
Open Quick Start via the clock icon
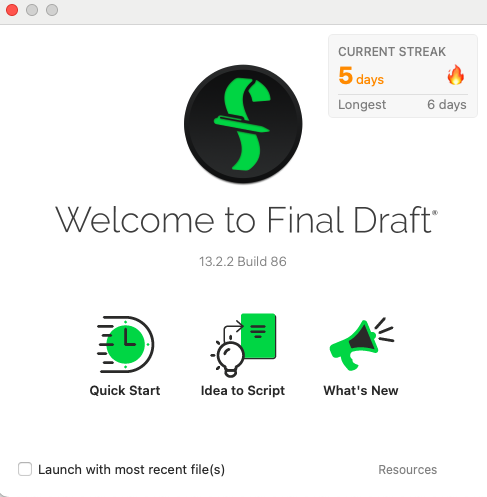pyautogui.click(x=125, y=344)
